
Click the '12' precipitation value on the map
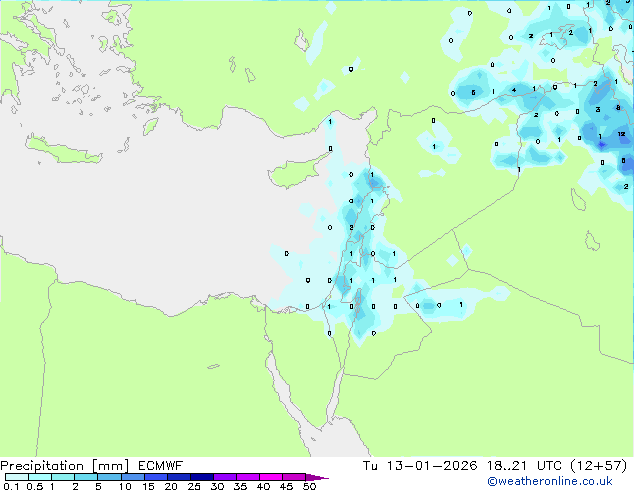[621, 134]
